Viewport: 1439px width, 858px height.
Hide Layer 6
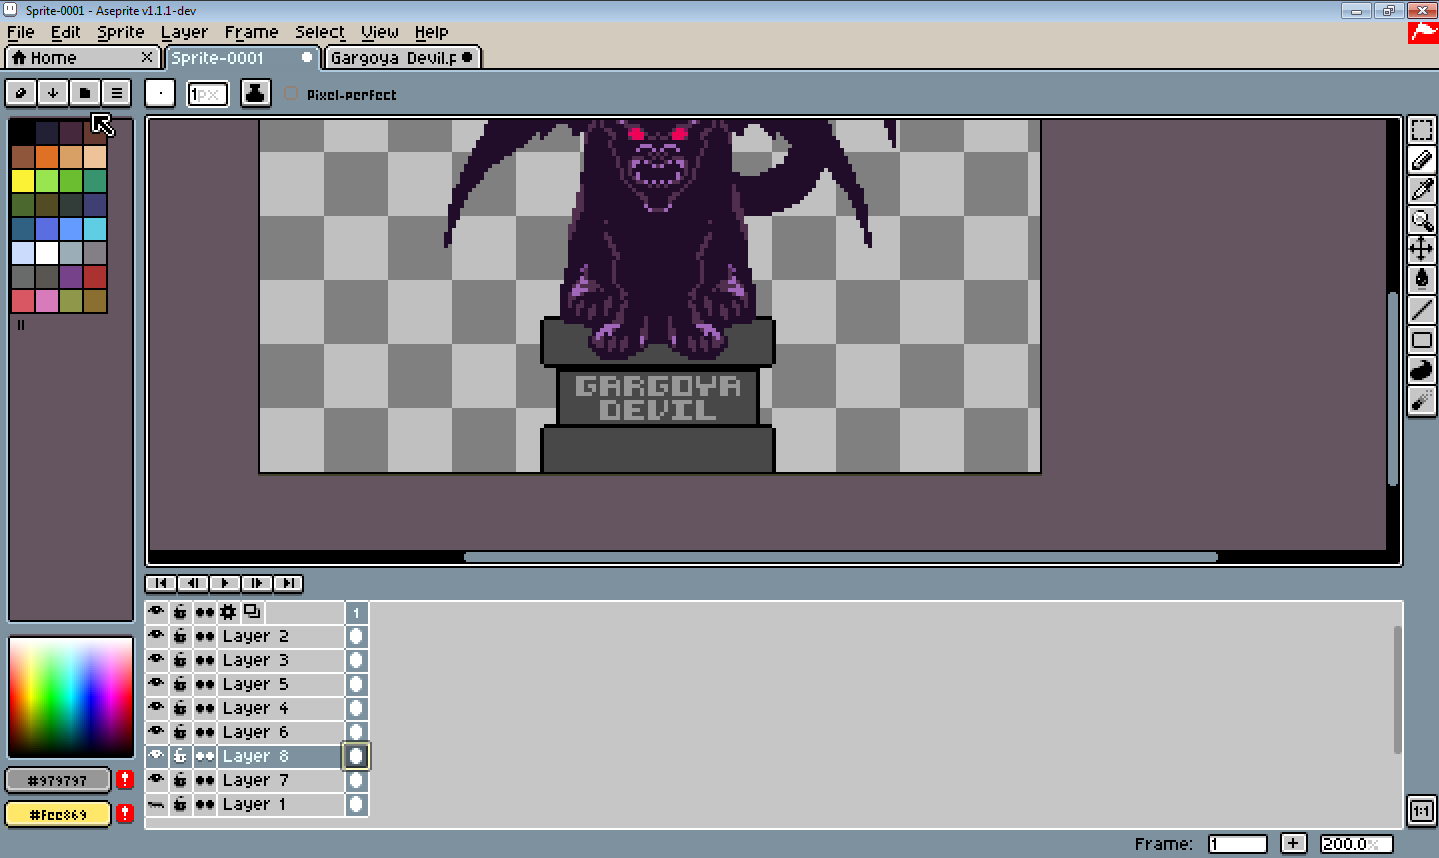[x=156, y=732]
